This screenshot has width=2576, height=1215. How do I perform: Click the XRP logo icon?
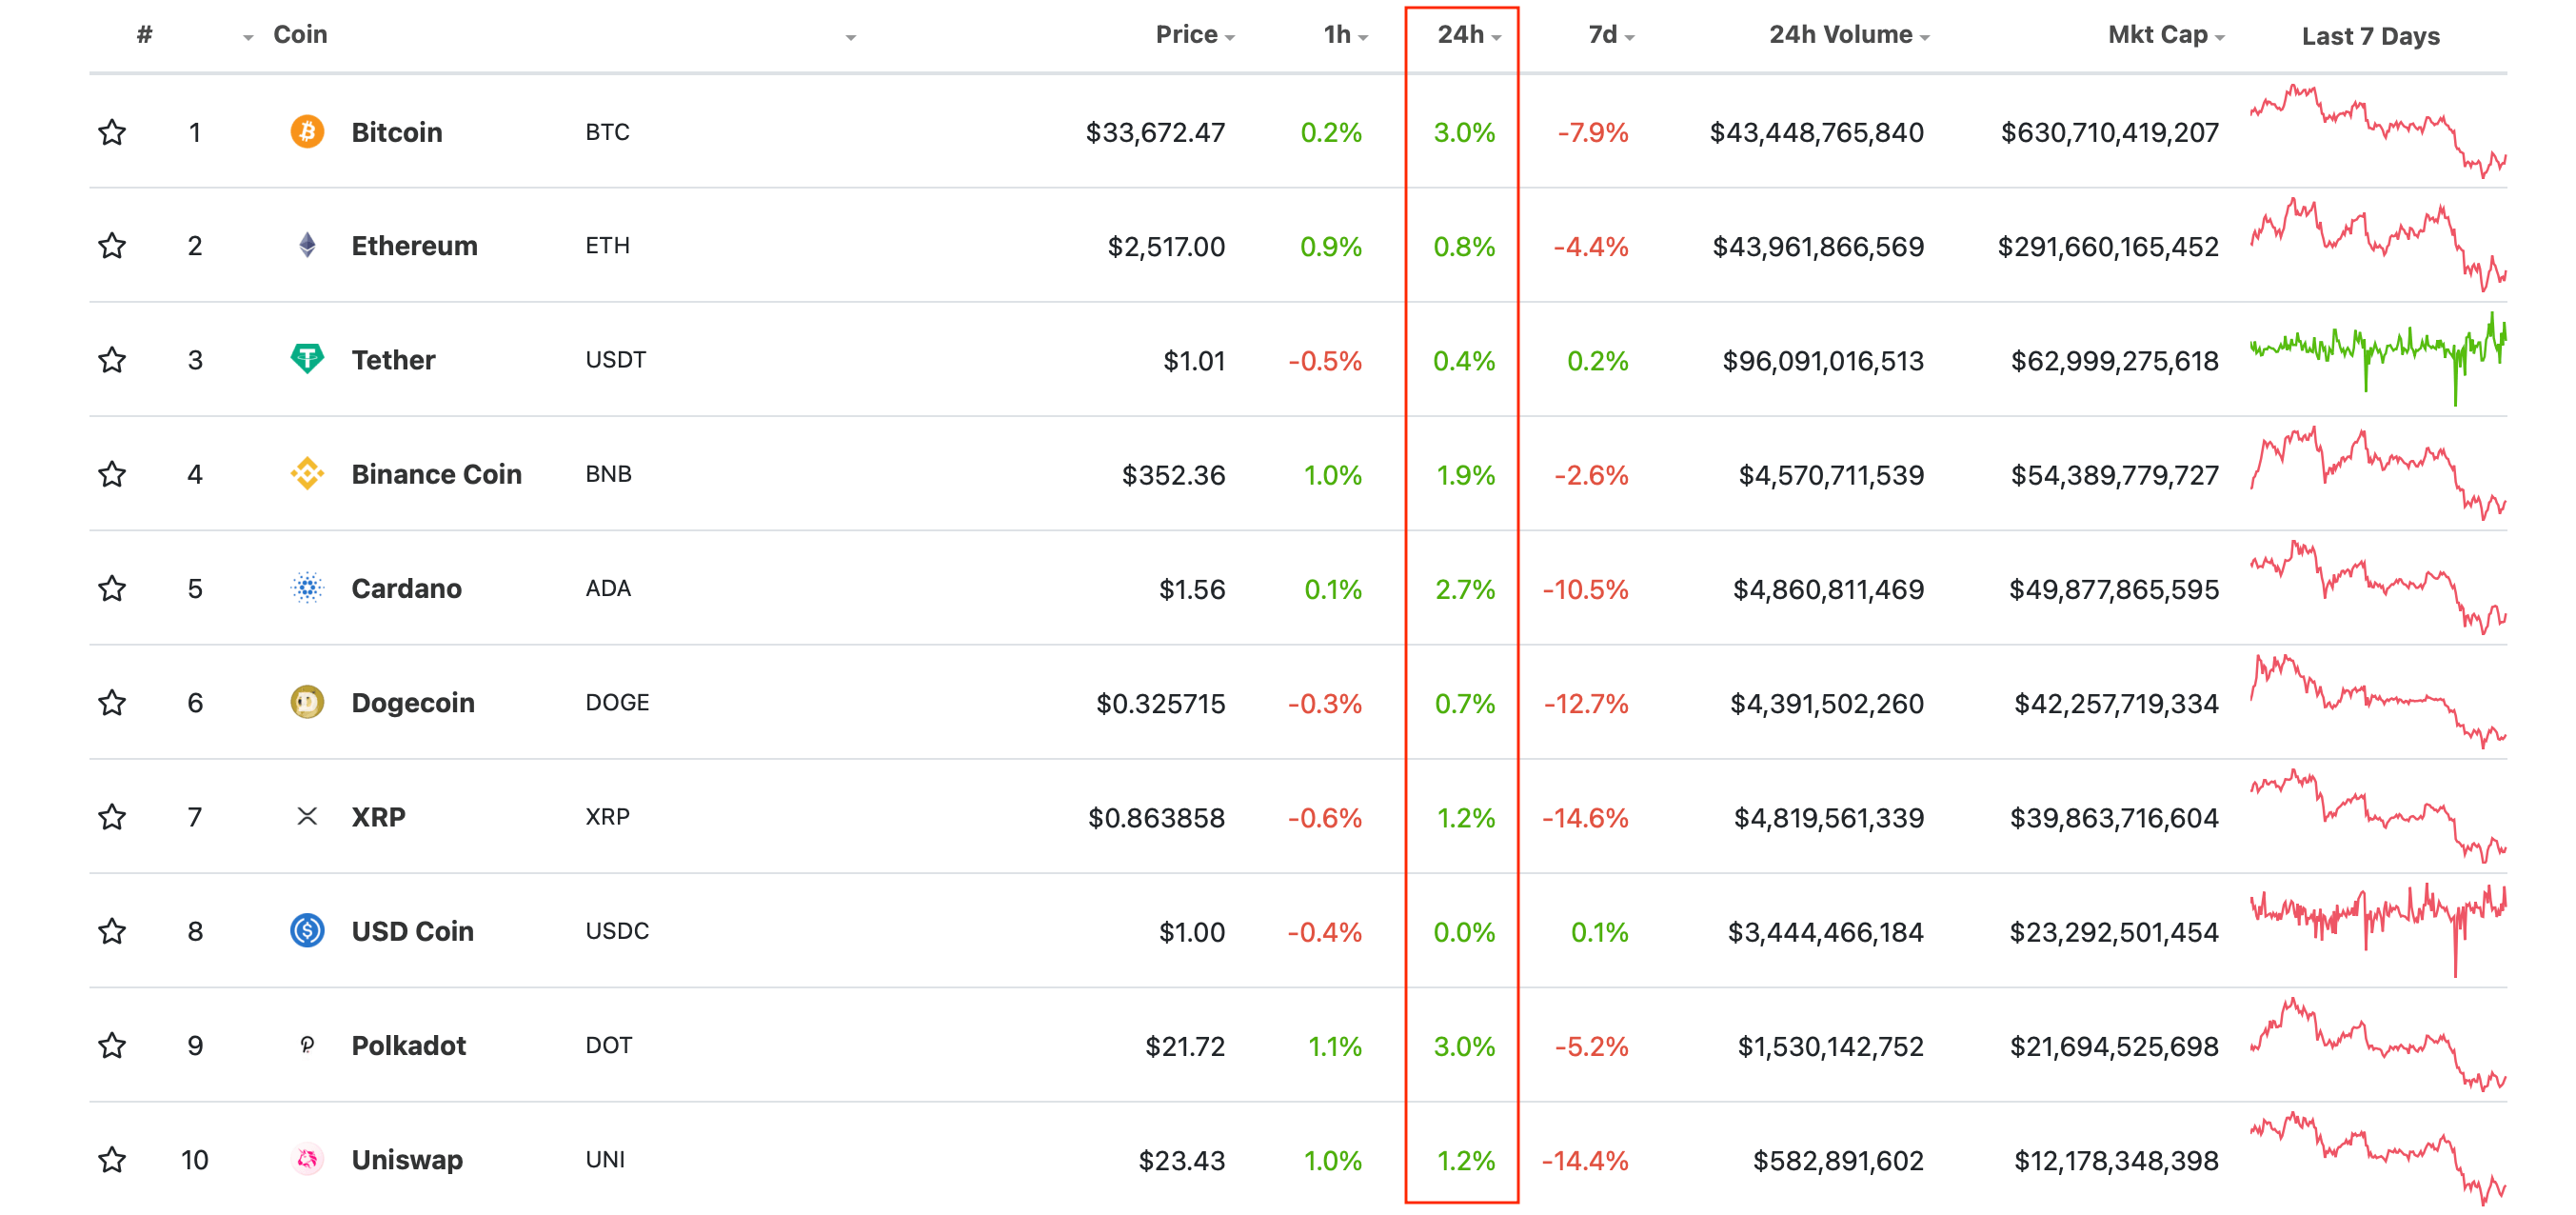coord(307,817)
